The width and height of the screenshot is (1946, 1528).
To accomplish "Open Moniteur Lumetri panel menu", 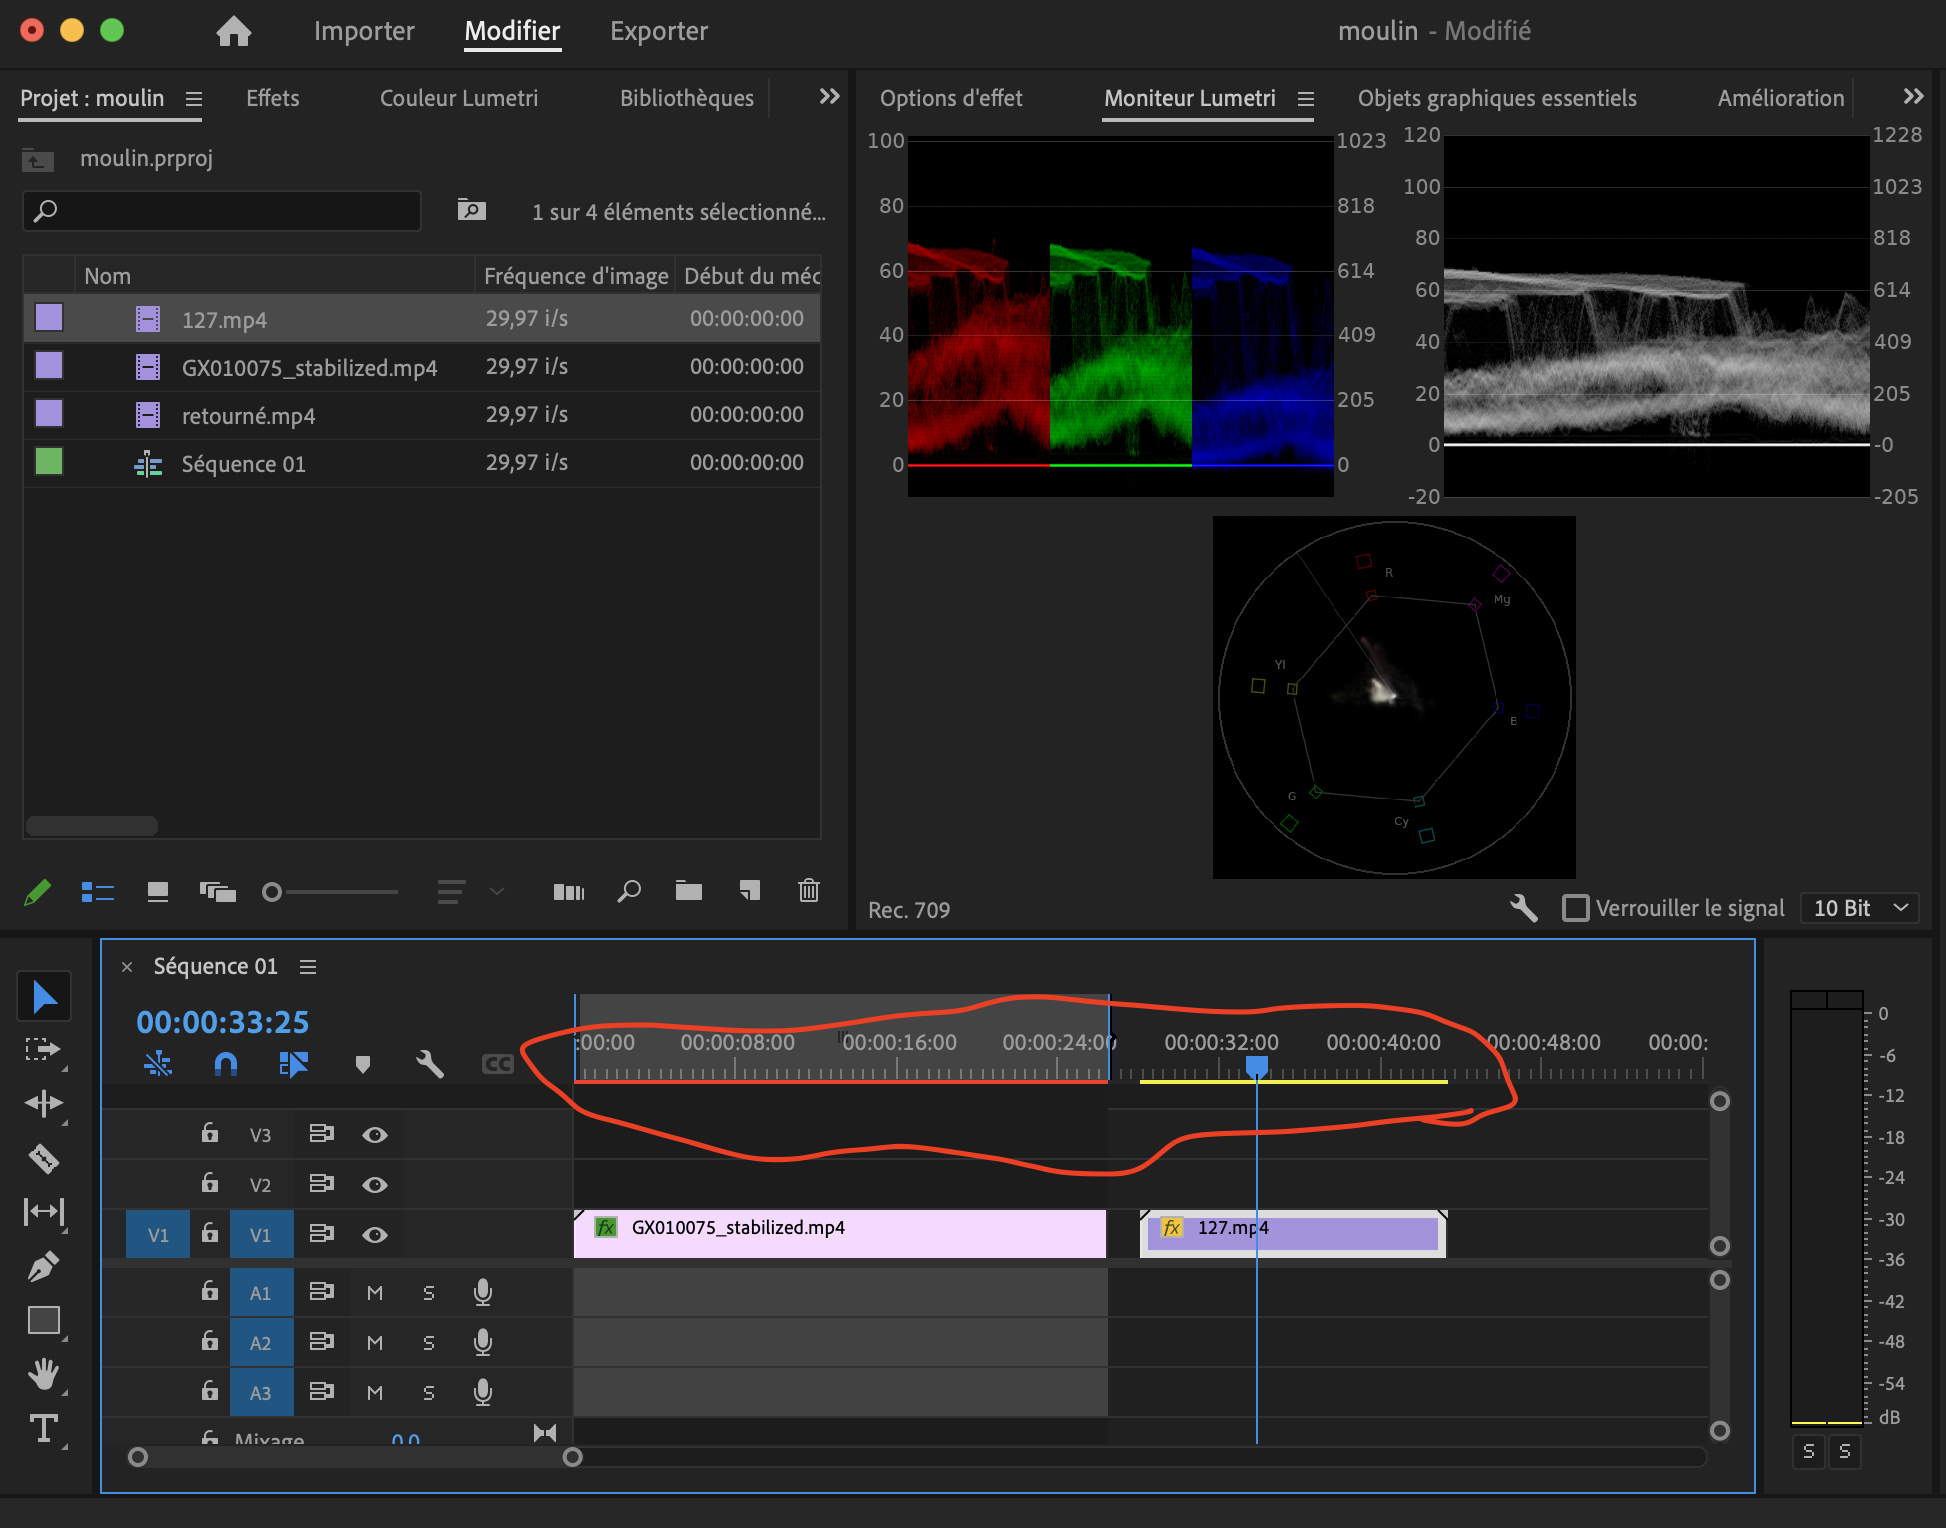I will tap(1306, 99).
